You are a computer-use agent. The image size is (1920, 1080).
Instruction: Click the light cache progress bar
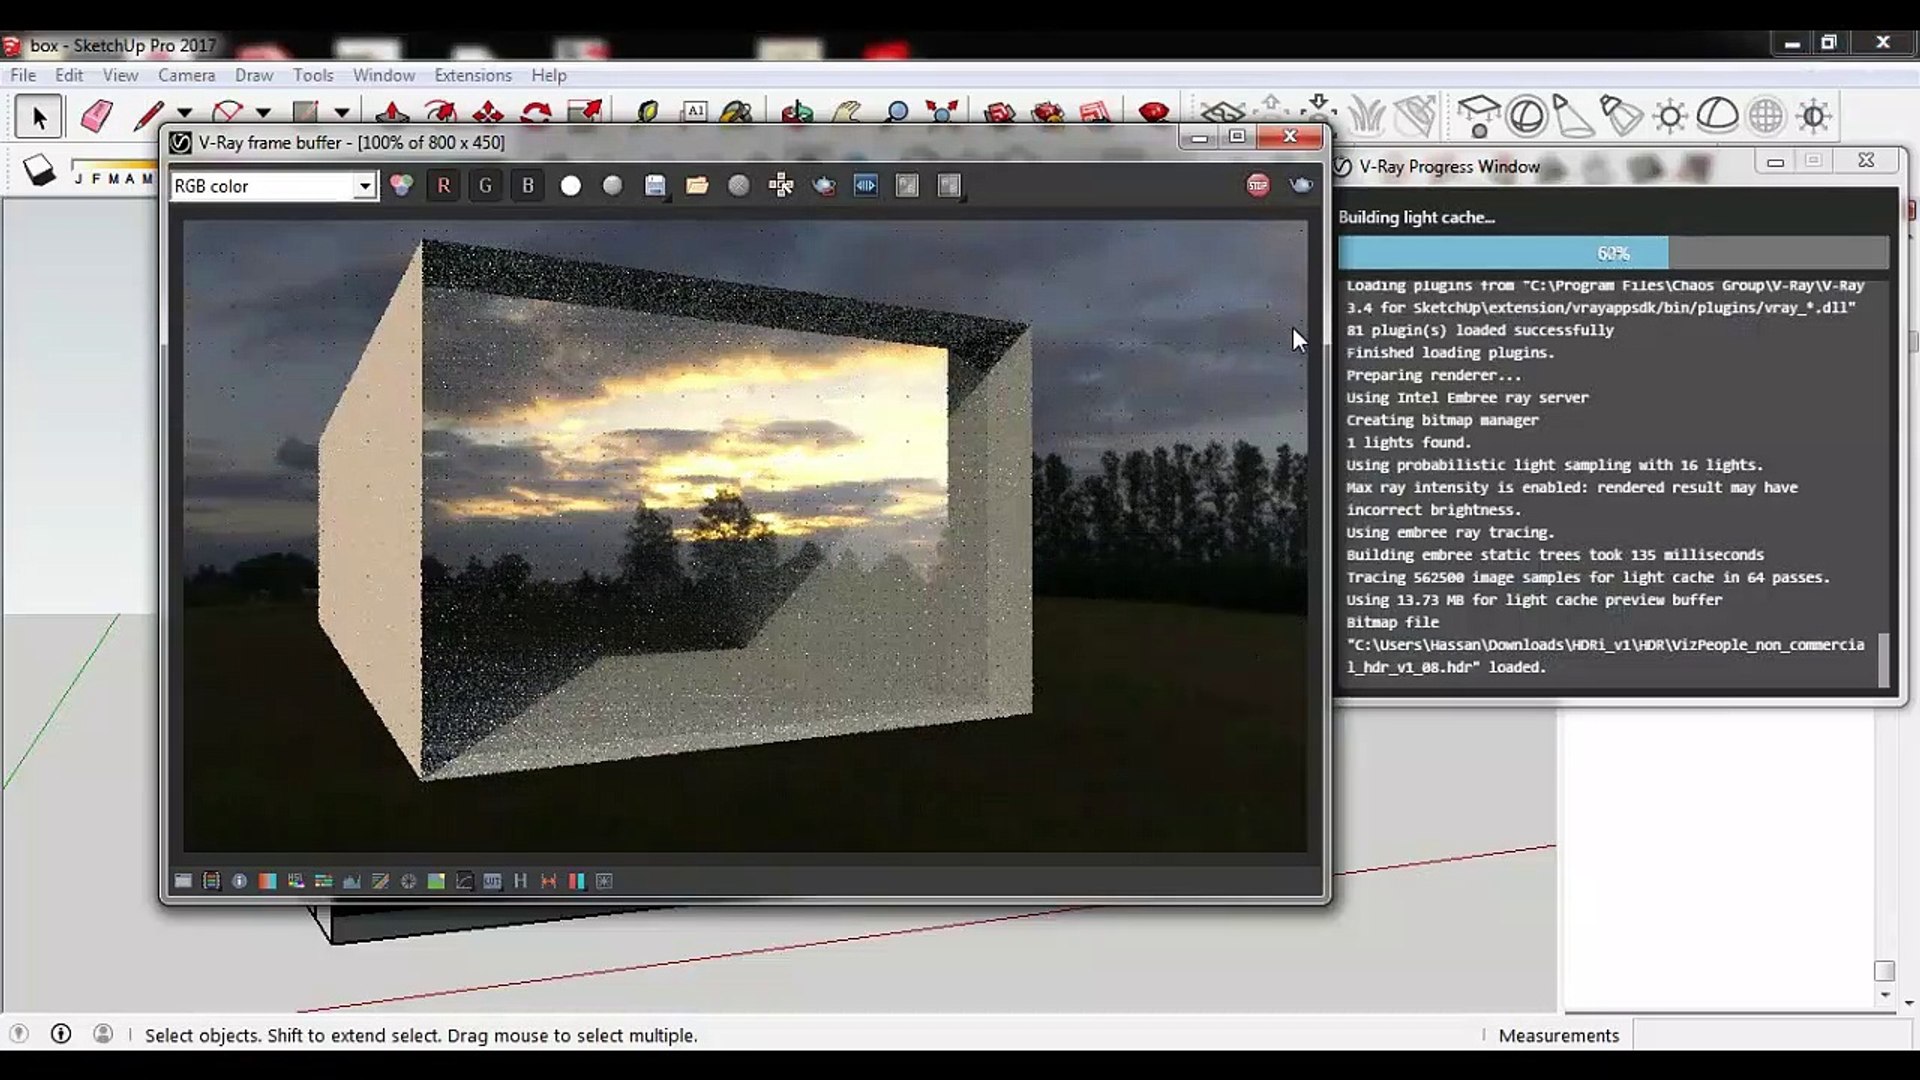click(x=1613, y=253)
